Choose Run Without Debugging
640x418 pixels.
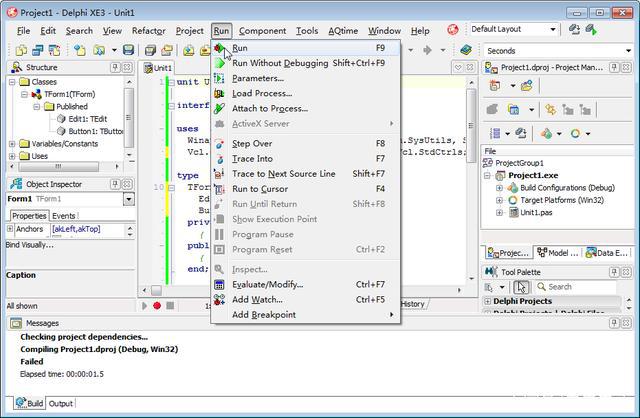click(x=305, y=63)
